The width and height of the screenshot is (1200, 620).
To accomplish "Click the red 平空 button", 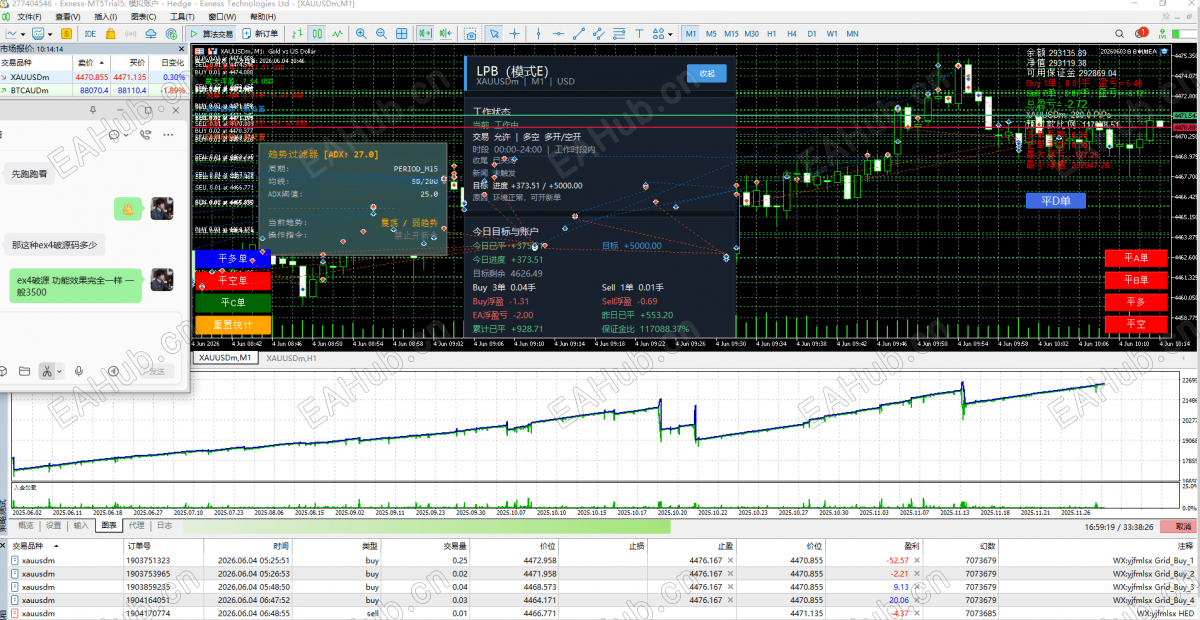I will [x=1134, y=324].
